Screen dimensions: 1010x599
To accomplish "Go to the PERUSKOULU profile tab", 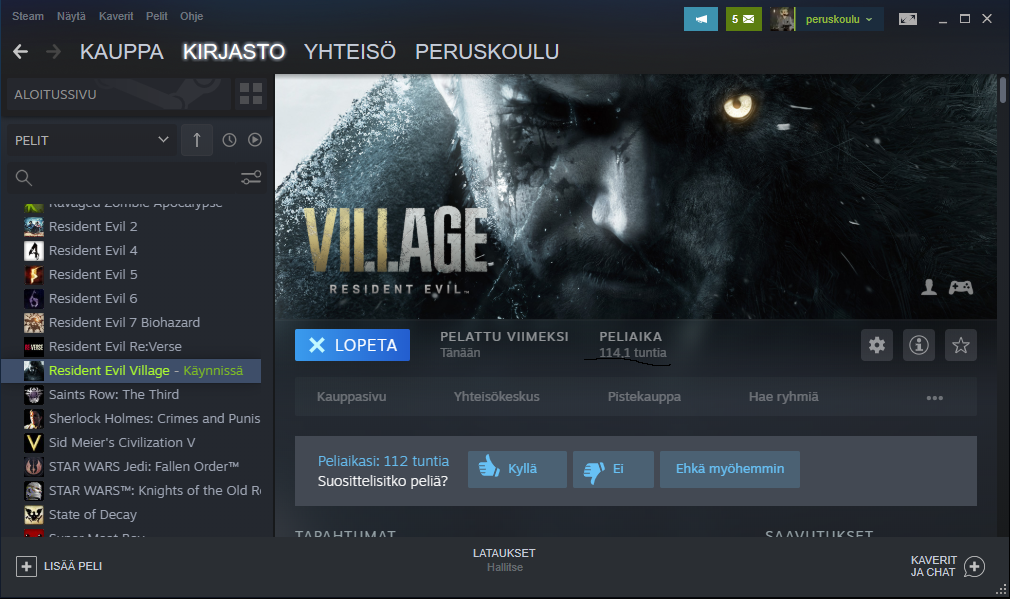I will [487, 52].
